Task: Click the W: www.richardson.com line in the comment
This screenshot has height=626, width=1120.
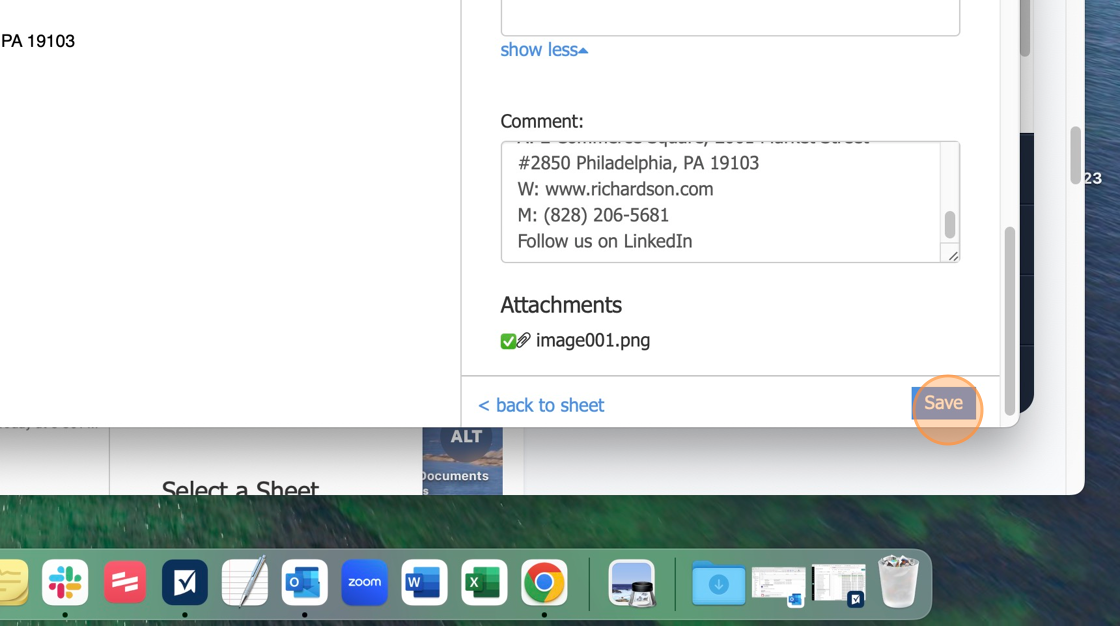Action: pyautogui.click(x=615, y=189)
